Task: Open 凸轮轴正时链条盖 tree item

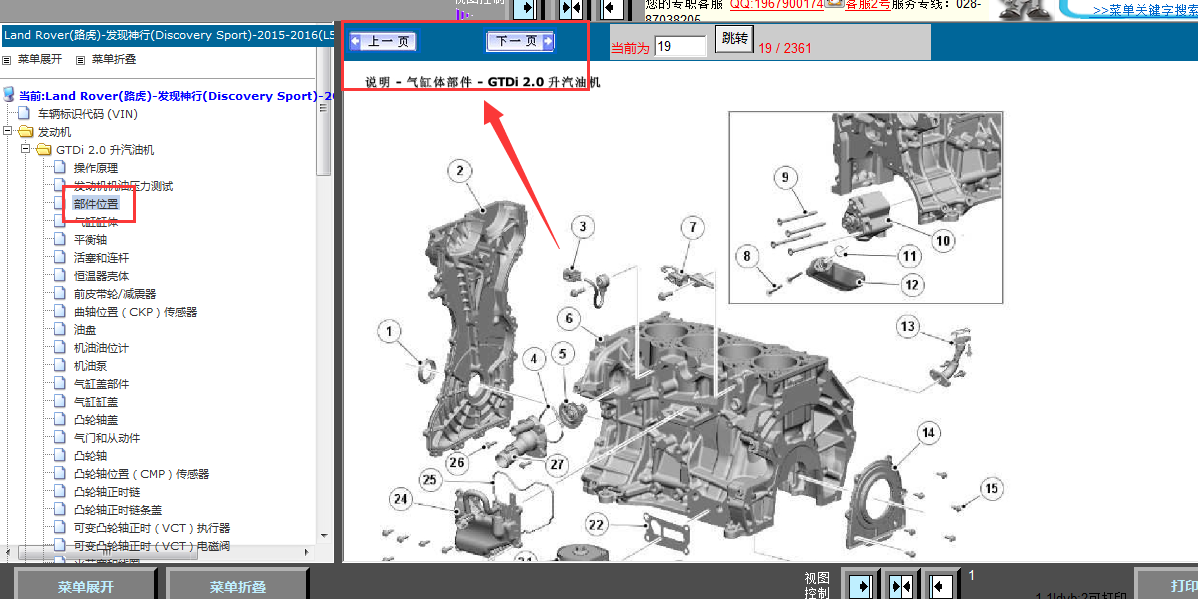Action: [118, 510]
